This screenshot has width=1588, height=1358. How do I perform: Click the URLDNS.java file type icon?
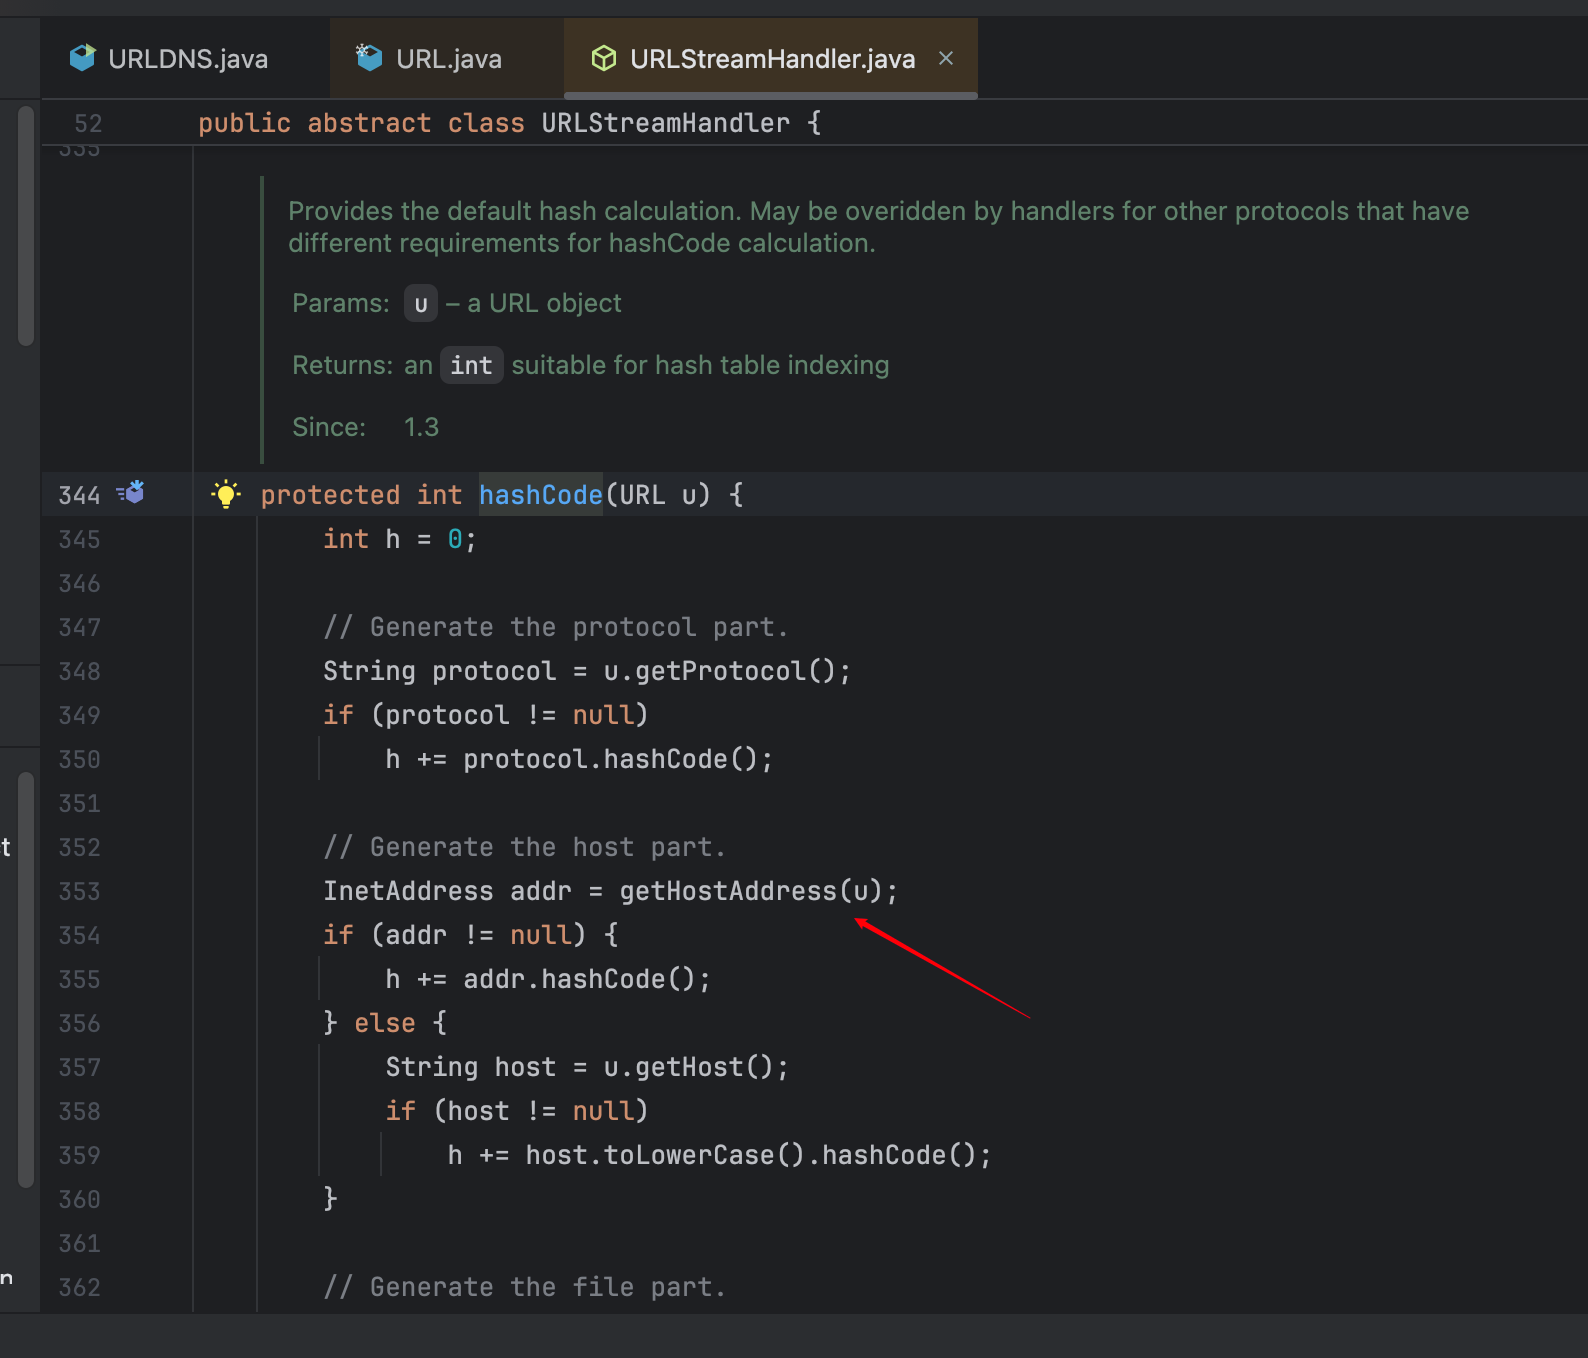[83, 59]
